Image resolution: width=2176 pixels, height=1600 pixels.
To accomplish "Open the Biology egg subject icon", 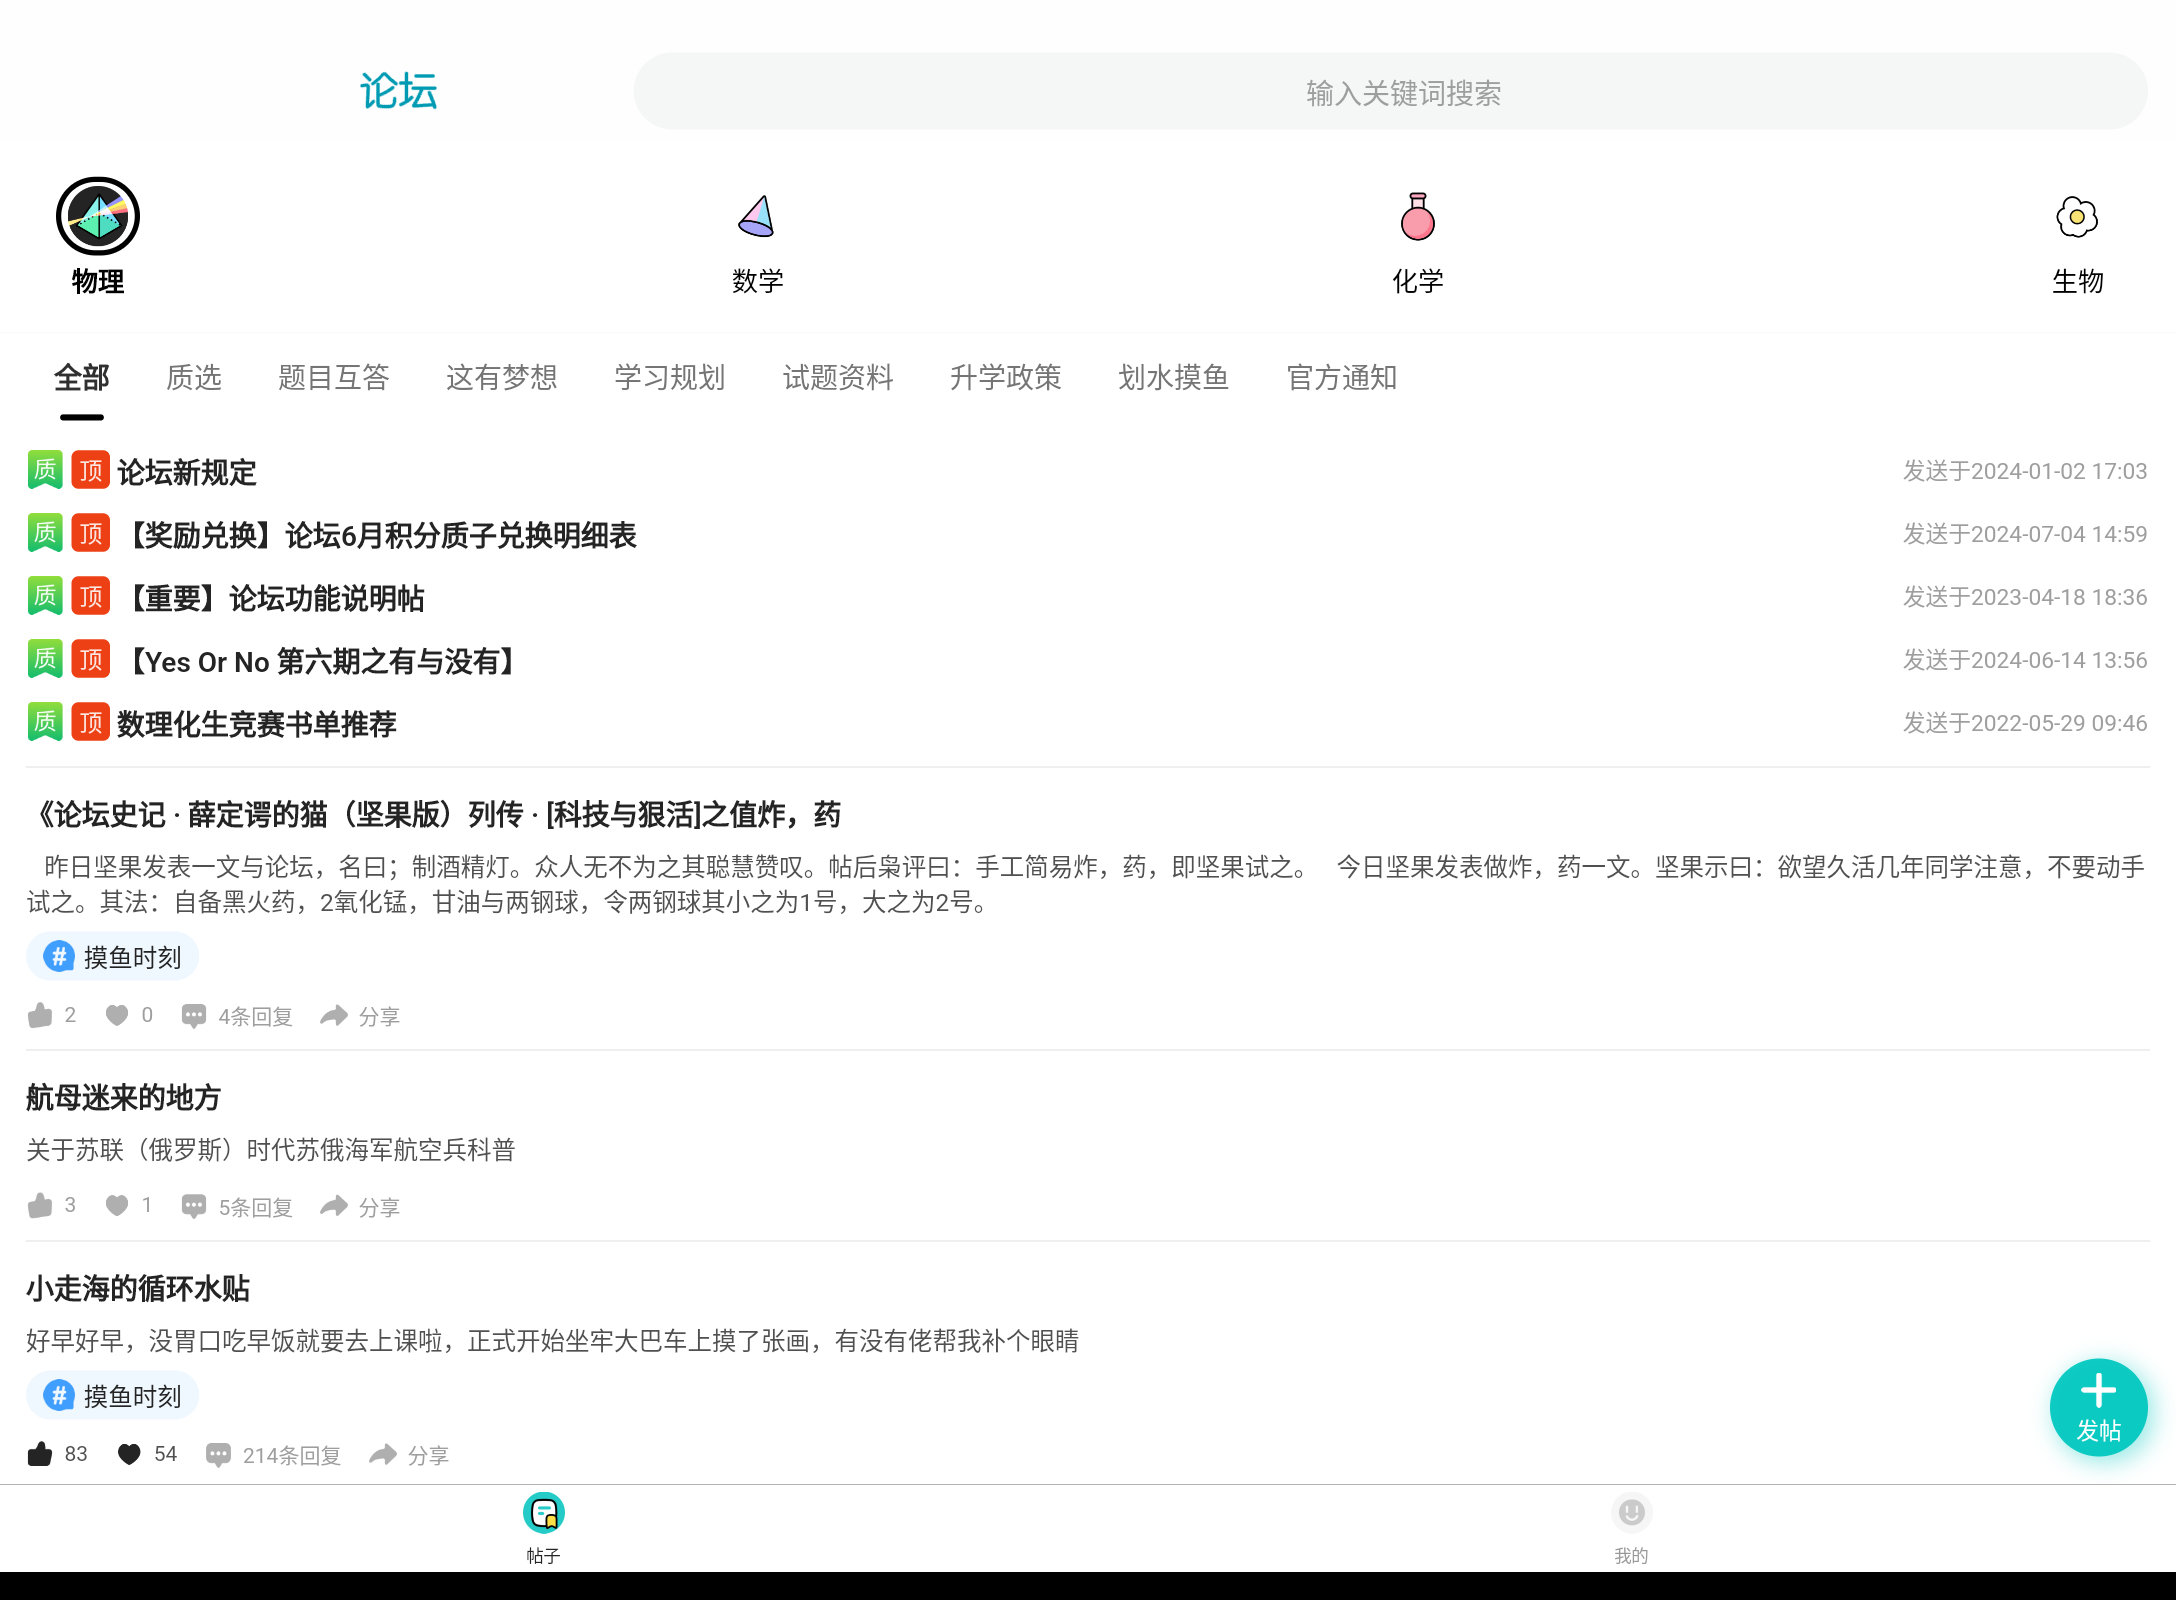I will [2076, 217].
